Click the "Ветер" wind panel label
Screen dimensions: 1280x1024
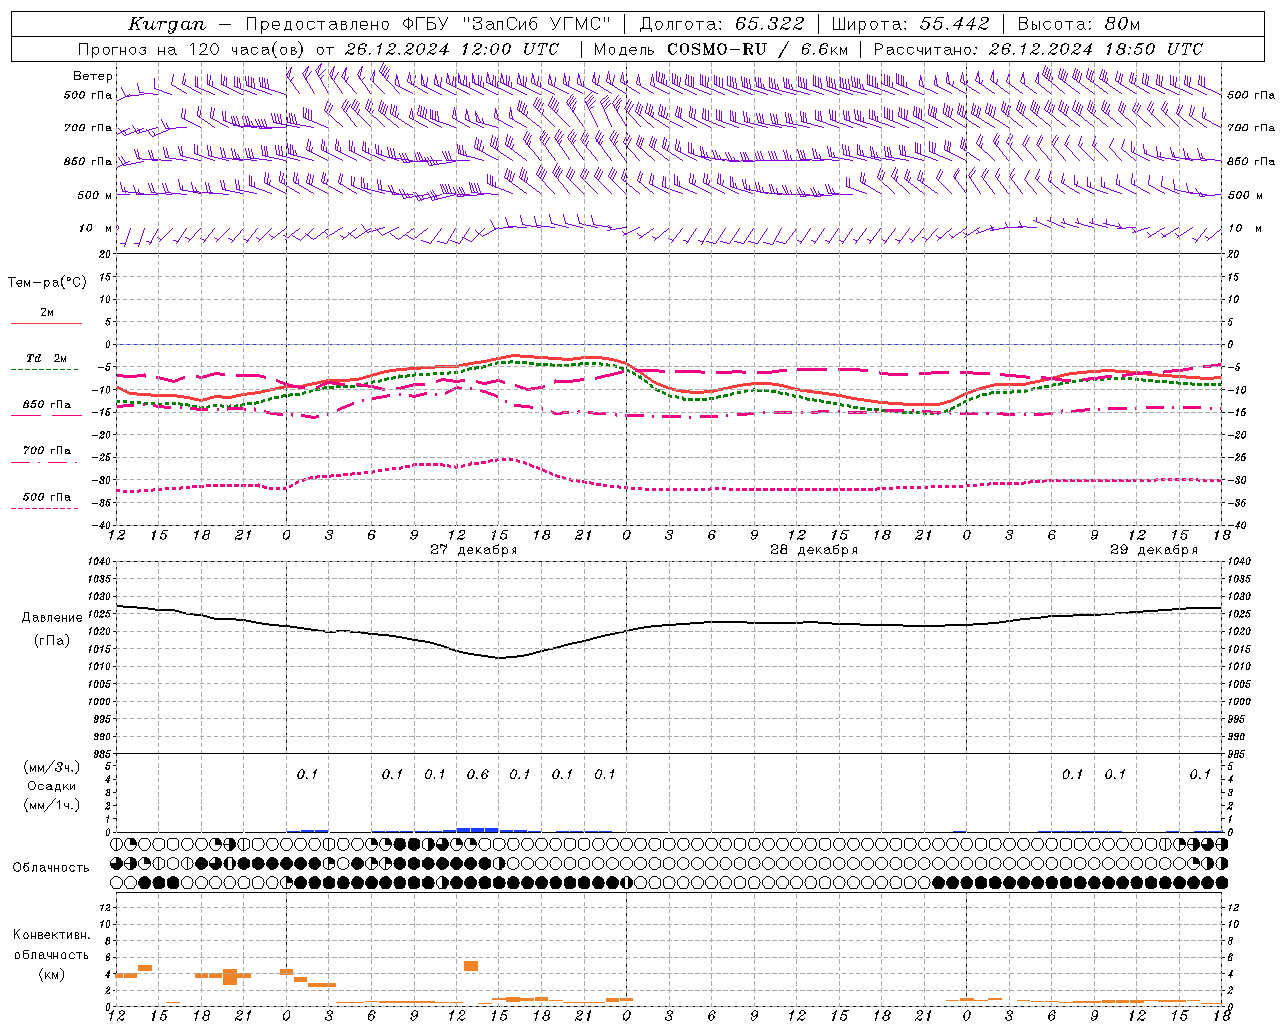(x=92, y=76)
